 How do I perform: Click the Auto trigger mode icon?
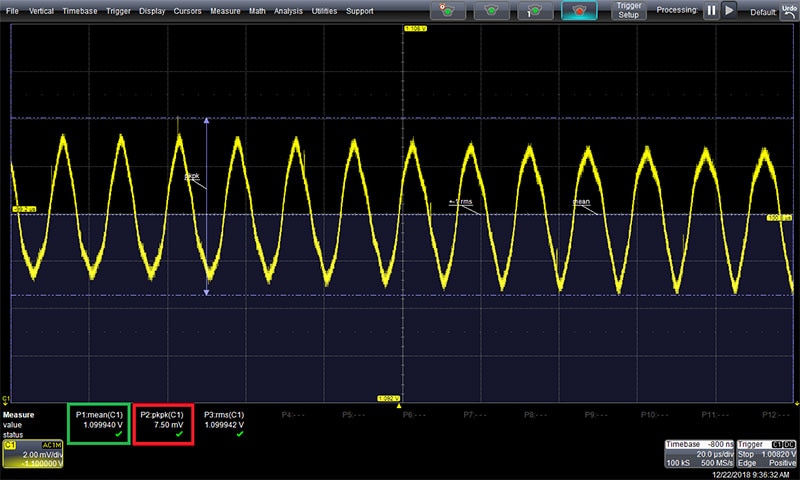452,11
